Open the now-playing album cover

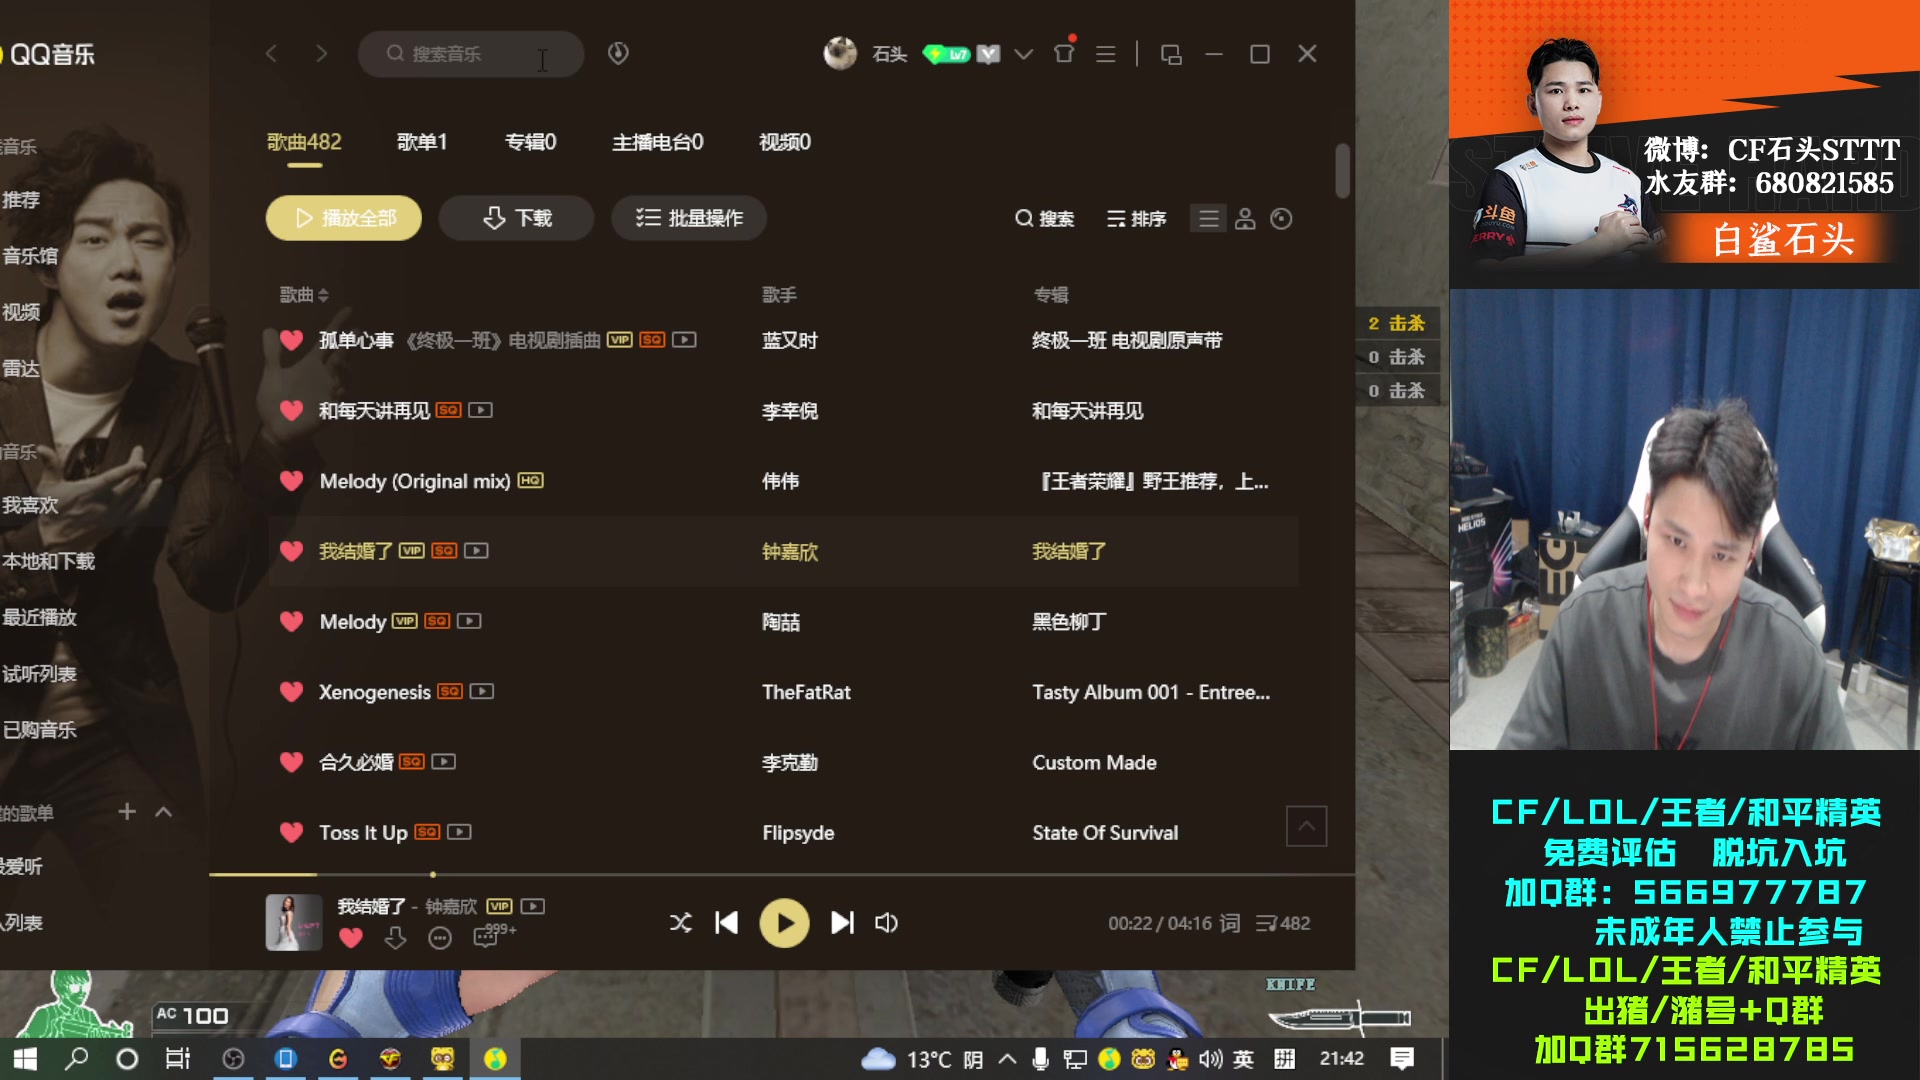(294, 922)
